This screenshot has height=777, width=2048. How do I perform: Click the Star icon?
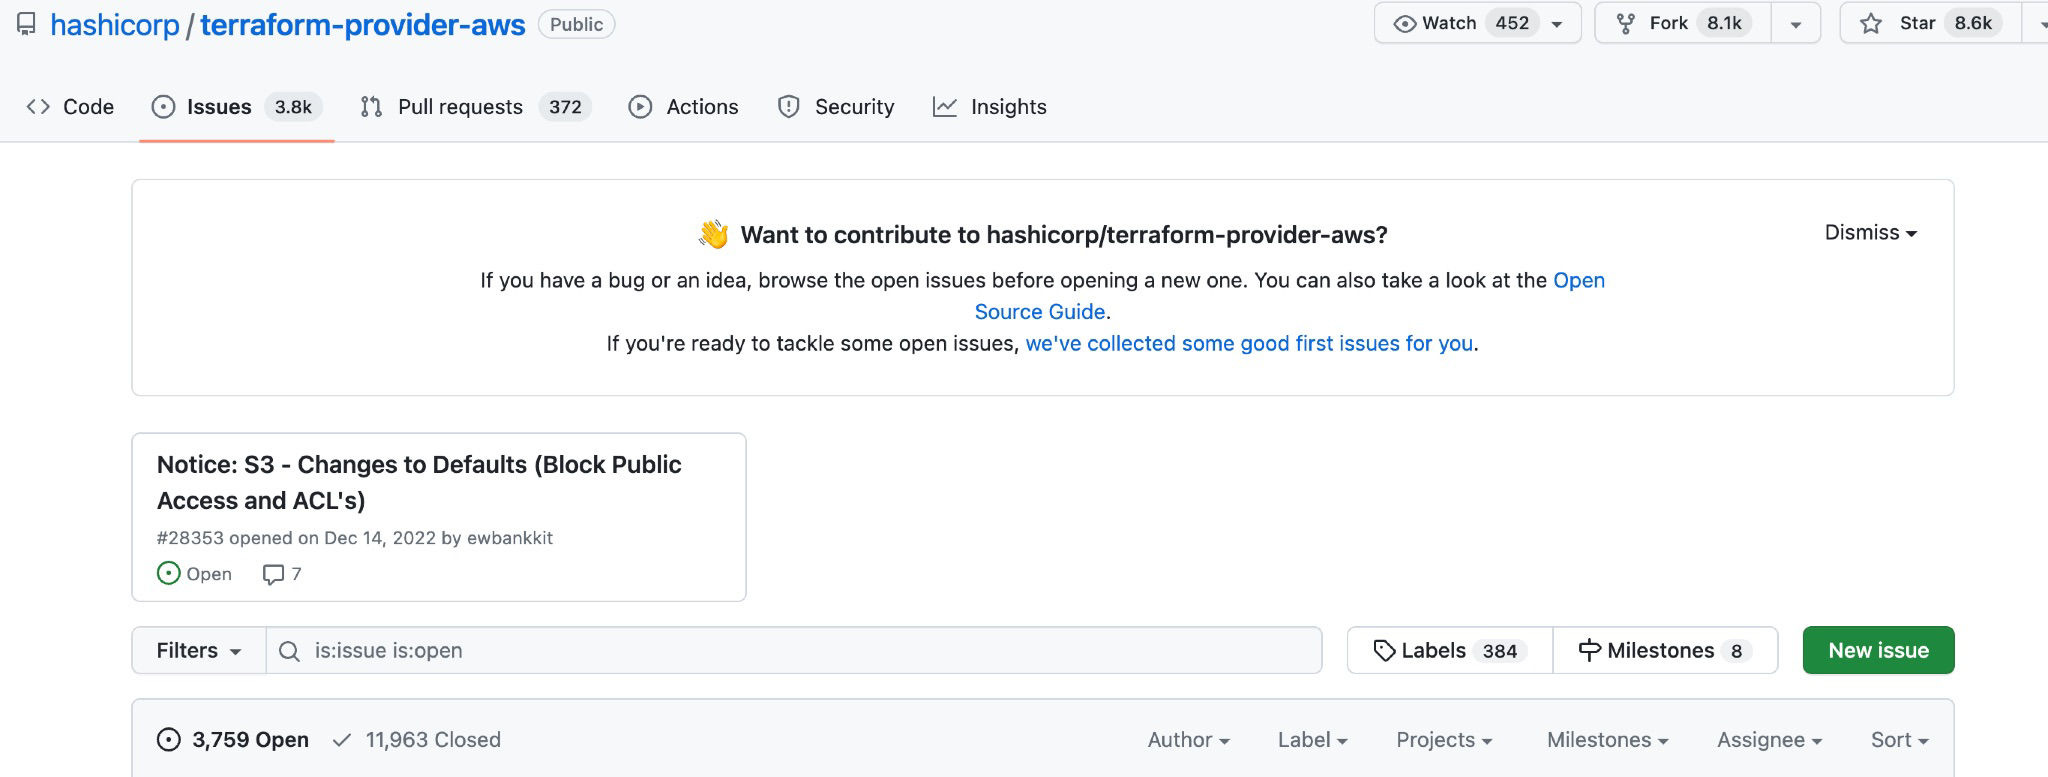pyautogui.click(x=1870, y=23)
